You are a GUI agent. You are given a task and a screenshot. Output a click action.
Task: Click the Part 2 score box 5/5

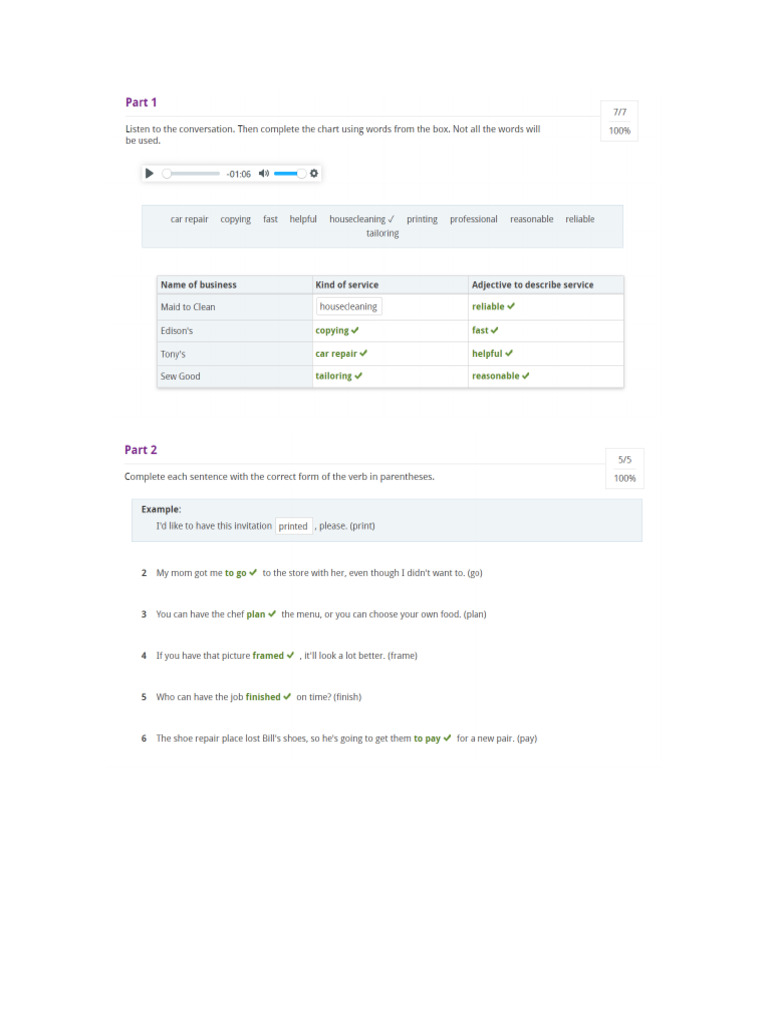pos(624,460)
